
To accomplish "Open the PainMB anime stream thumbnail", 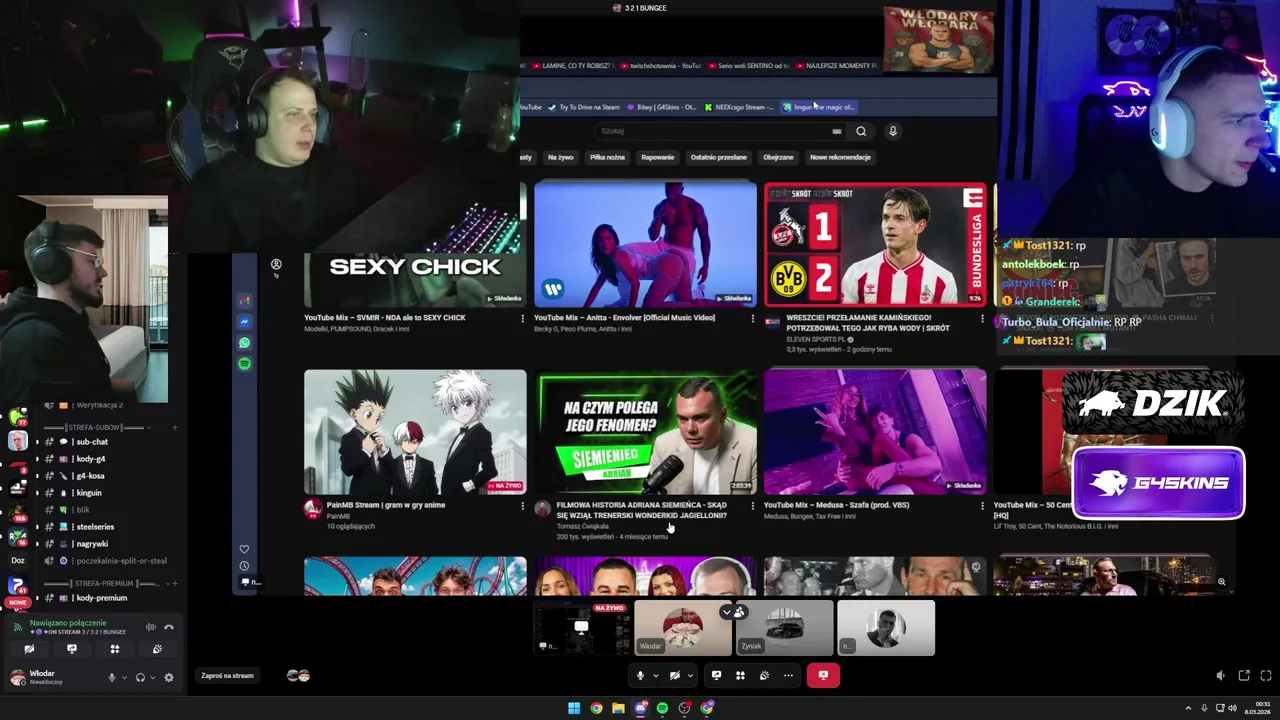I will pos(415,432).
